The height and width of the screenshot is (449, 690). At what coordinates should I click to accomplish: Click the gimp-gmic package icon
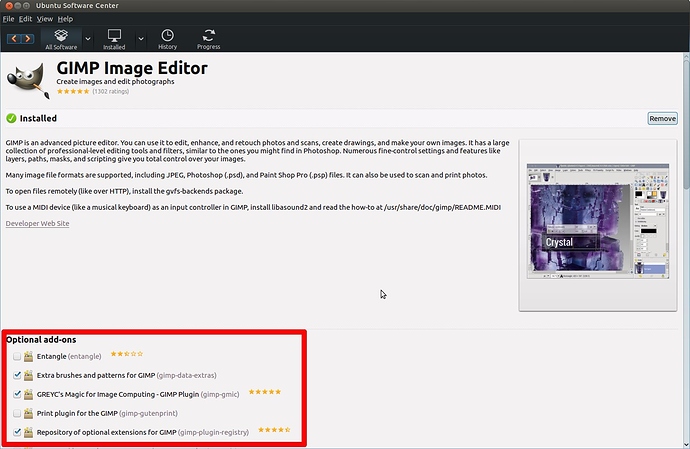click(x=29, y=394)
